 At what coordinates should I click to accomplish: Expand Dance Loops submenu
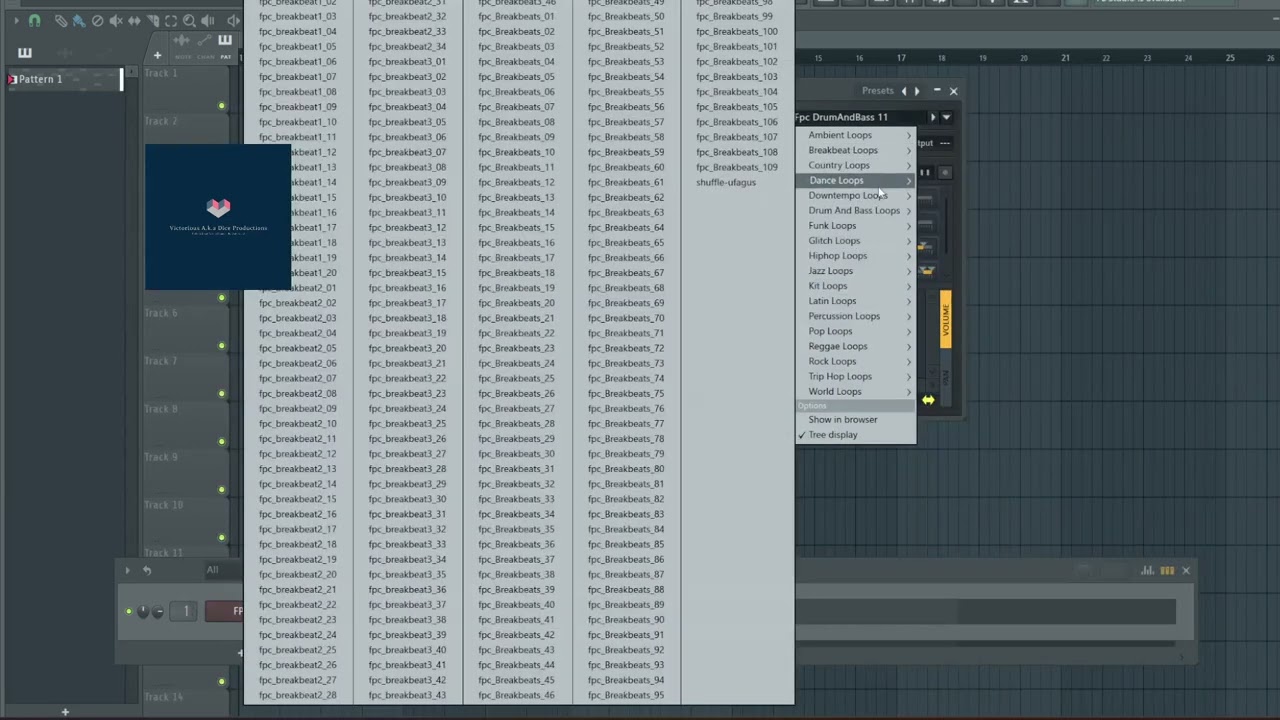[x=856, y=180]
